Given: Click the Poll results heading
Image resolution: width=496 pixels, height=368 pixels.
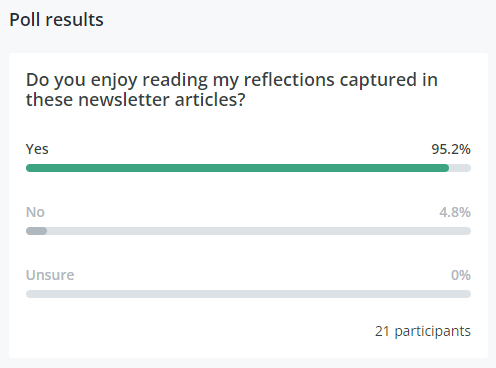Looking at the screenshot, I should (56, 20).
